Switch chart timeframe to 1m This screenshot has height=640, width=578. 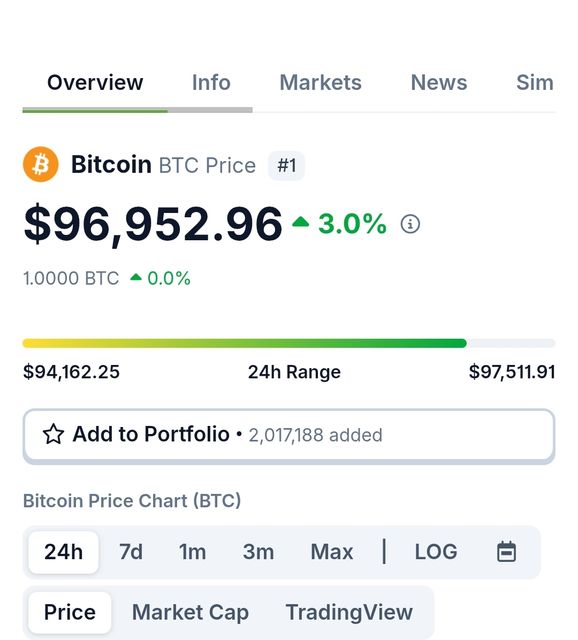192,552
